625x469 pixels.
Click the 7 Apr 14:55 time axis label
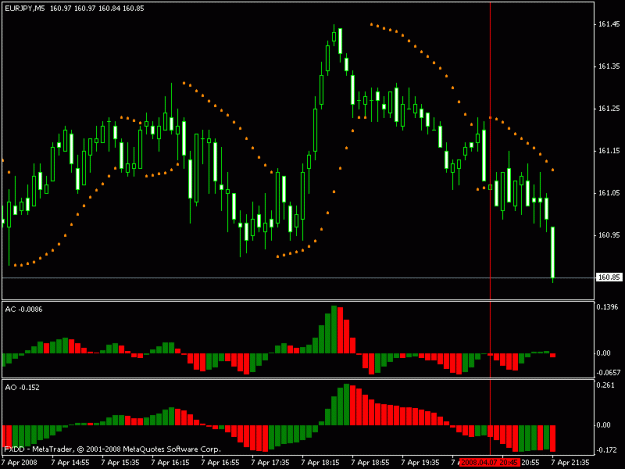tap(70, 463)
